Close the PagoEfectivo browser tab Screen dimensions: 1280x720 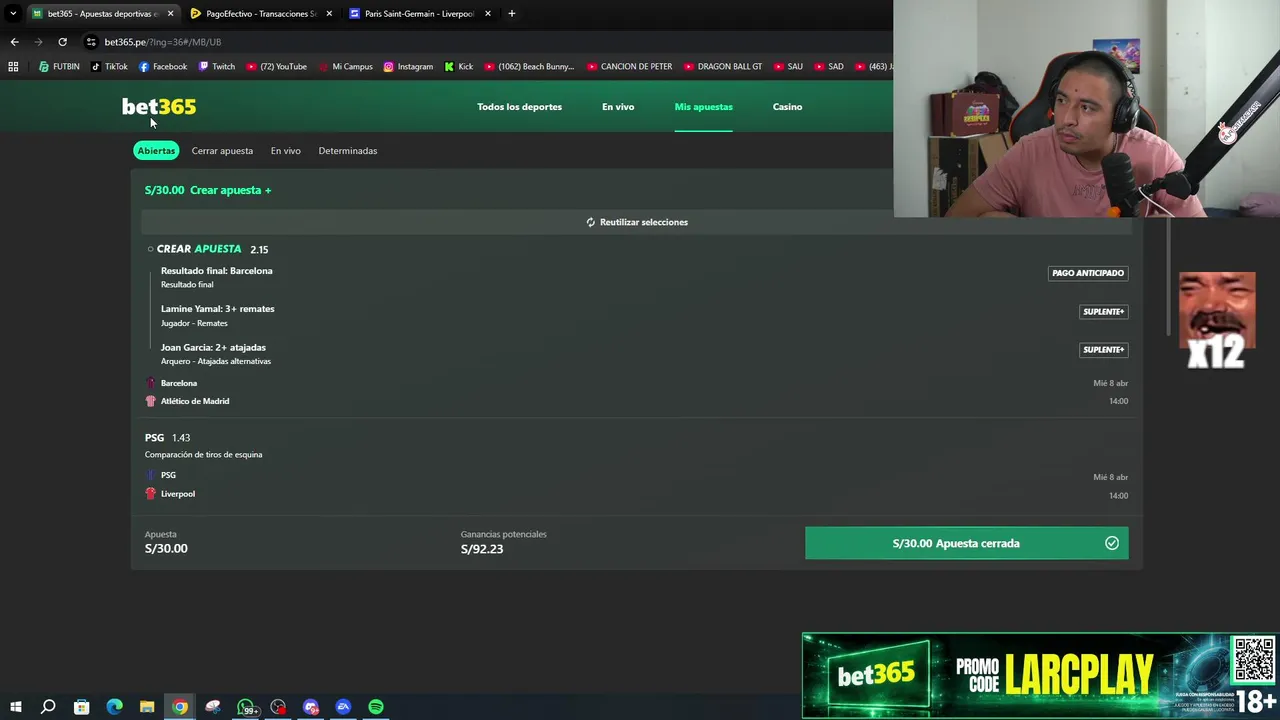pyautogui.click(x=329, y=14)
